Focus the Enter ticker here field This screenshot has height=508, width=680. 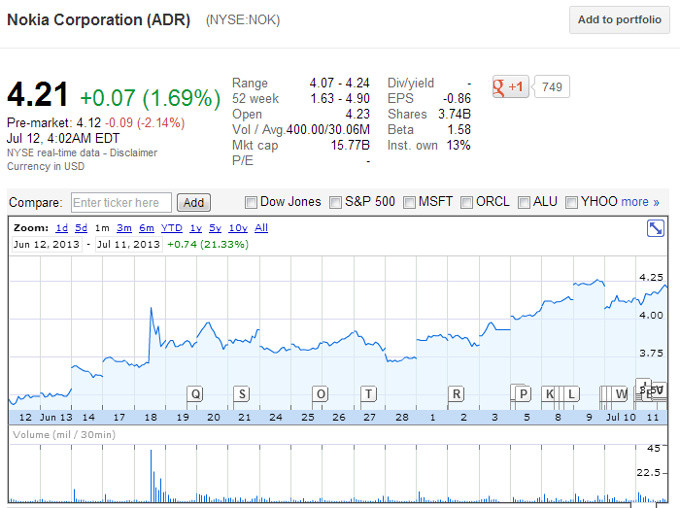point(121,203)
